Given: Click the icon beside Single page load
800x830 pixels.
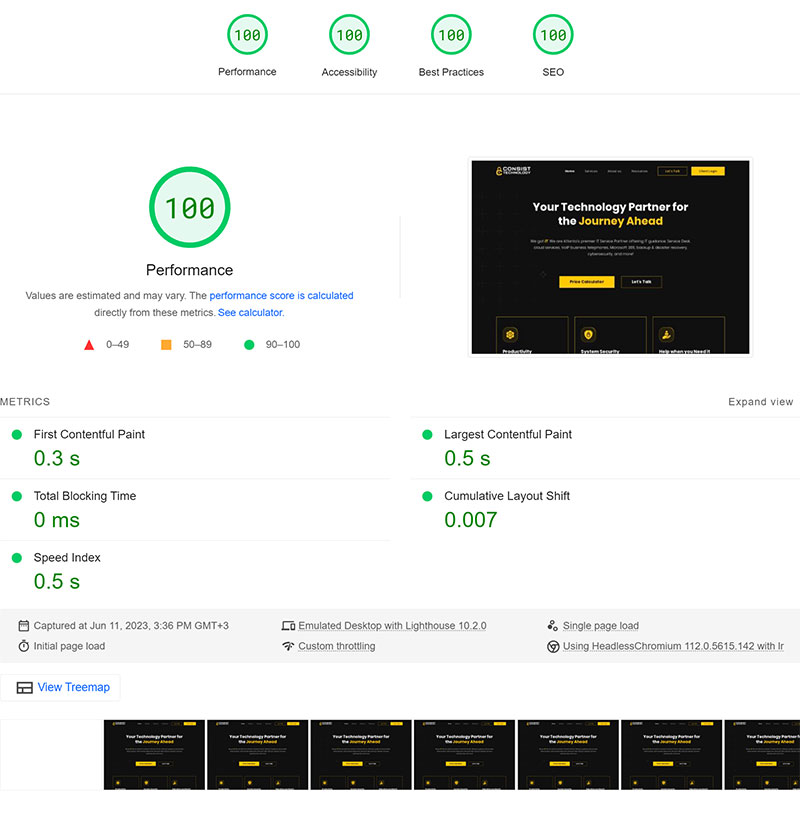Looking at the screenshot, I should tap(553, 626).
